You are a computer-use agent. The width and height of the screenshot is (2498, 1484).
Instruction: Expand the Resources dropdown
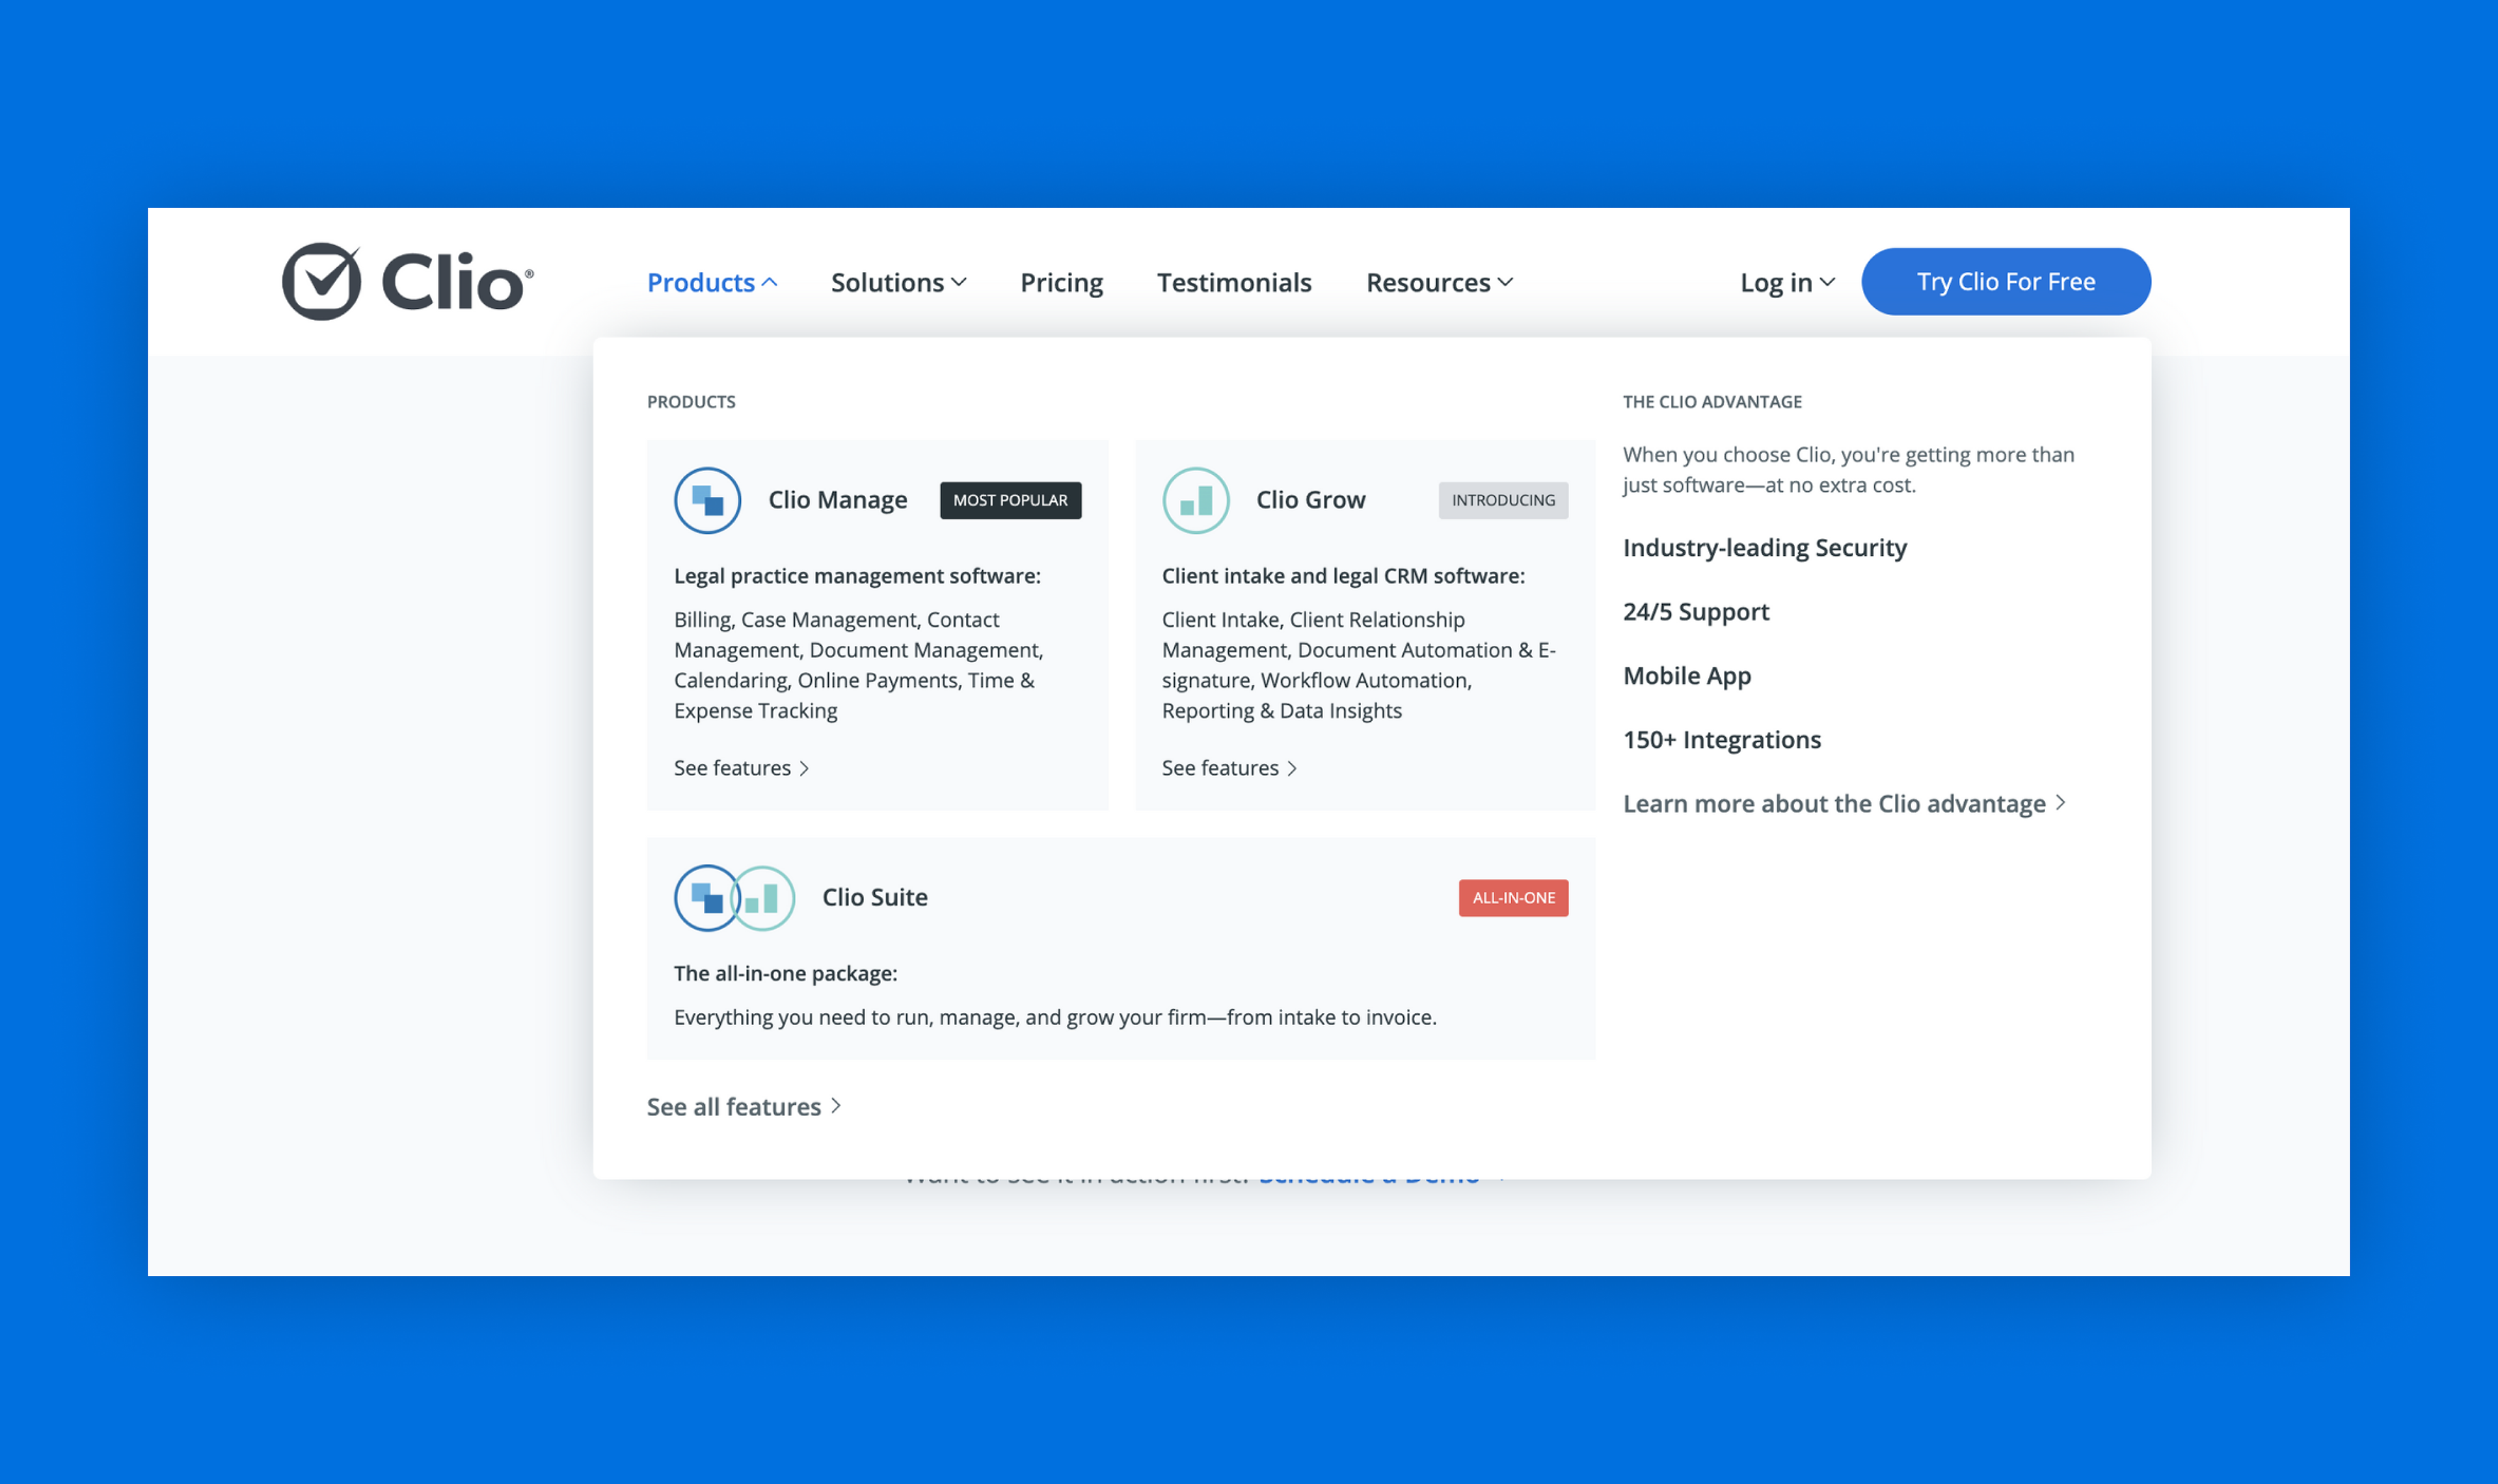click(x=1439, y=283)
